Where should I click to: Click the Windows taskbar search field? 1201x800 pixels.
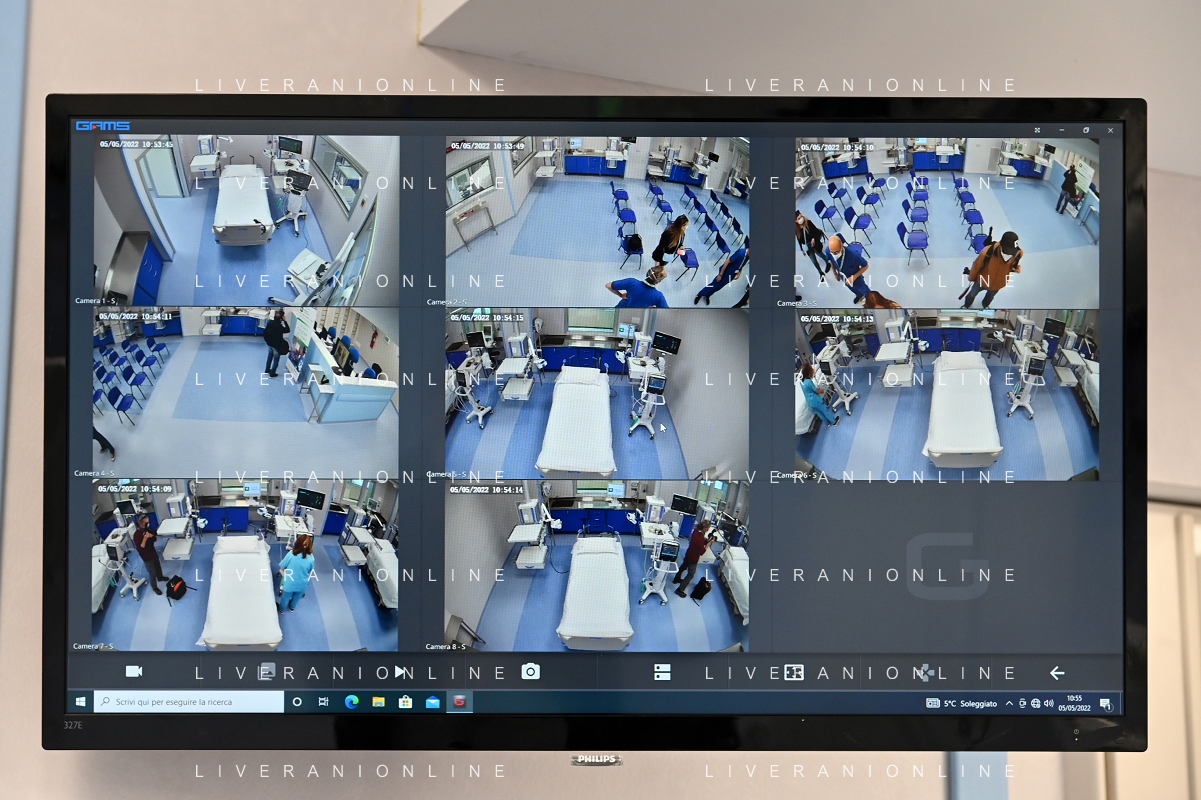point(190,702)
